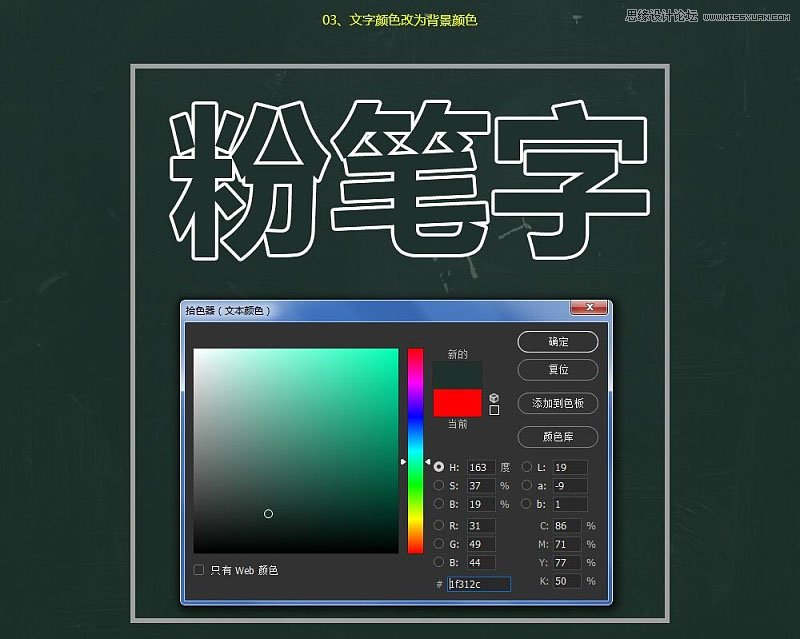Click the 复位 reset button
Viewport: 800px width, 639px height.
coord(557,370)
